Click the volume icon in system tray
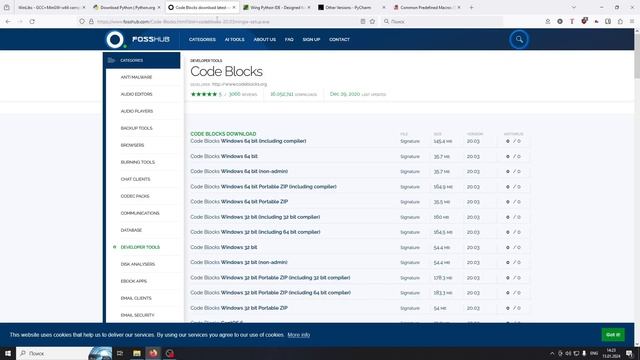Screen dimensions: 640x360 (568, 353)
